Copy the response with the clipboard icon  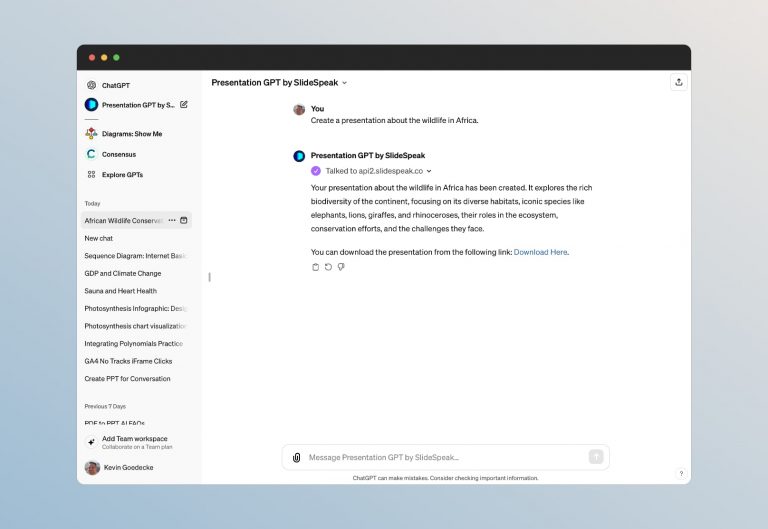[316, 267]
